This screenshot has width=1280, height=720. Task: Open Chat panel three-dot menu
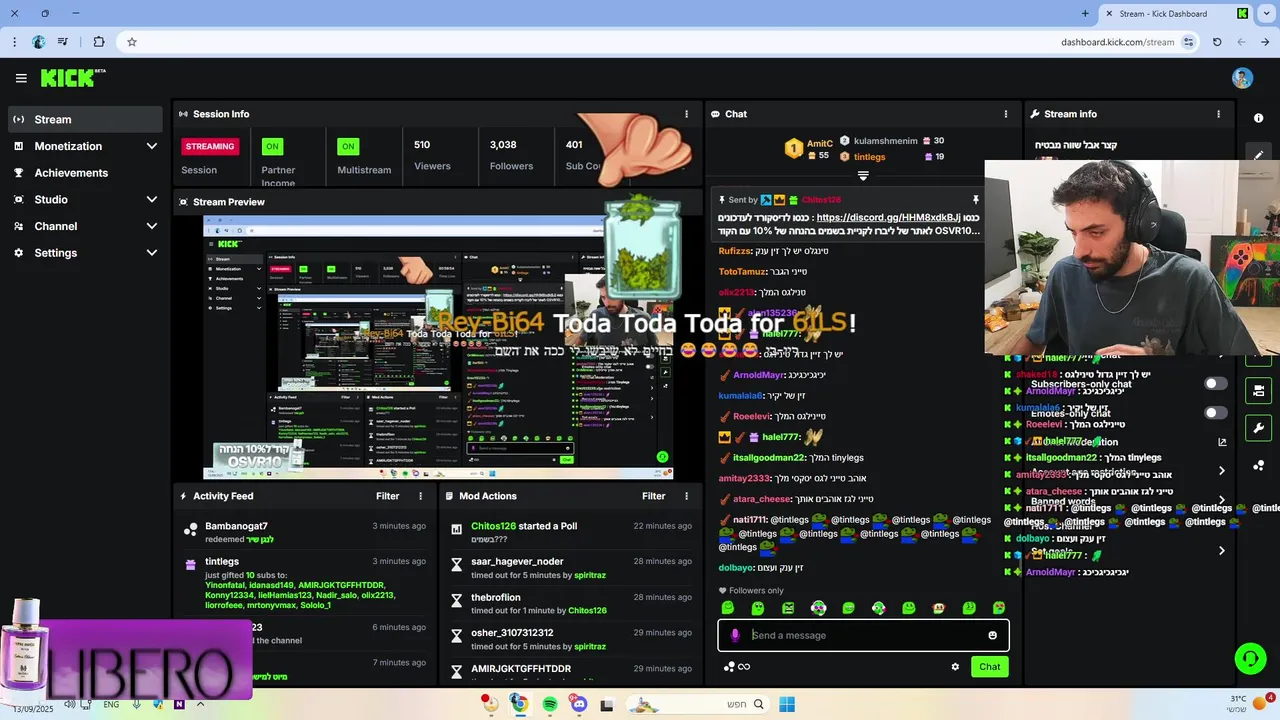(1006, 114)
